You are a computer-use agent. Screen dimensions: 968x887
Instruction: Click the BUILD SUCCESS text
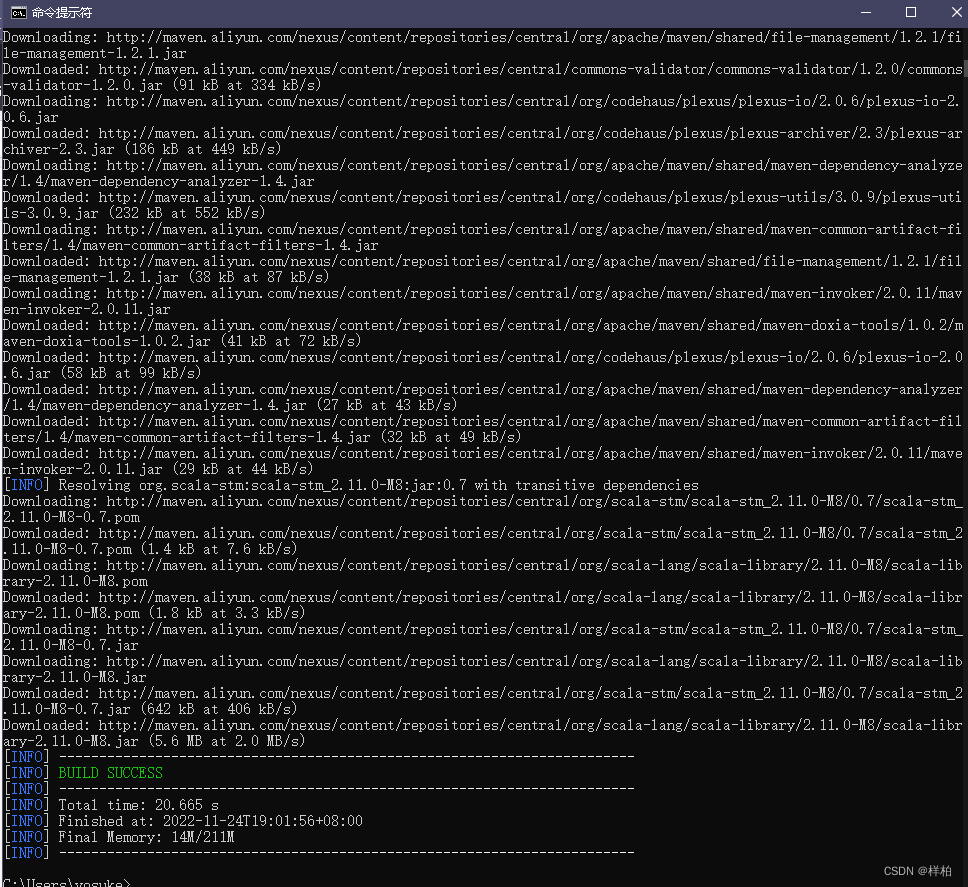(111, 773)
